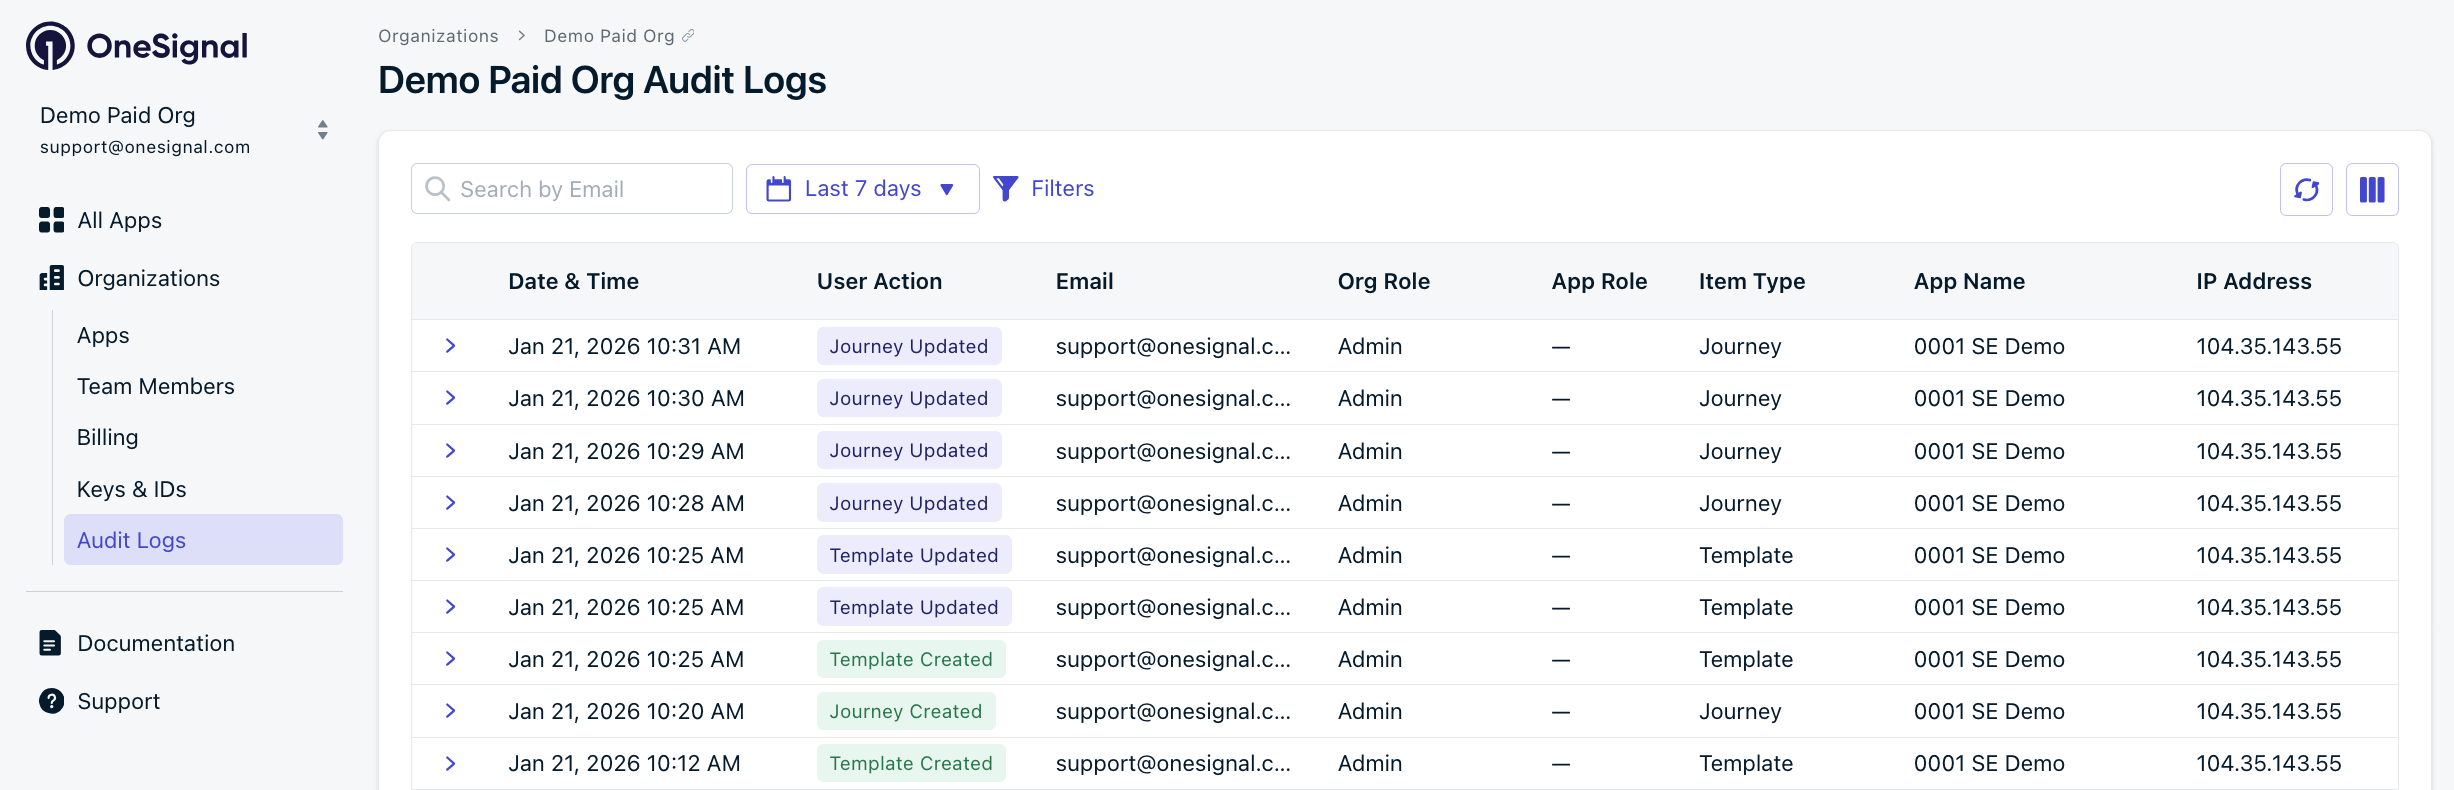Viewport: 2454px width, 790px height.
Task: Click the Email column header
Action: coord(1084,281)
